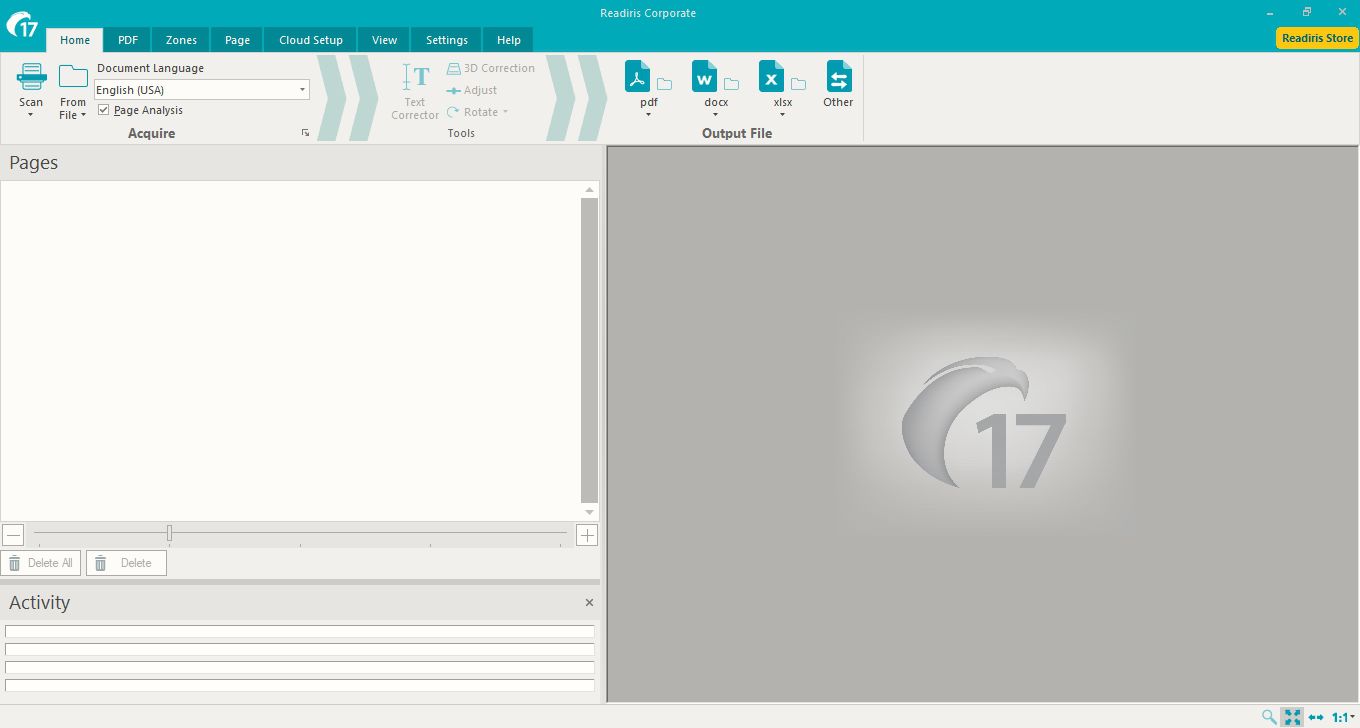Click the third Activity progress bar
1360x728 pixels.
pyautogui.click(x=300, y=667)
